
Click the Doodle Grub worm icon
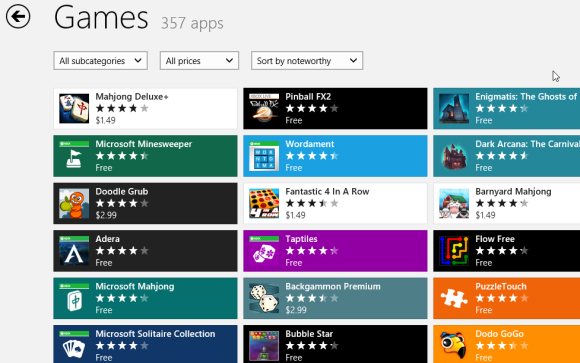tap(74, 203)
